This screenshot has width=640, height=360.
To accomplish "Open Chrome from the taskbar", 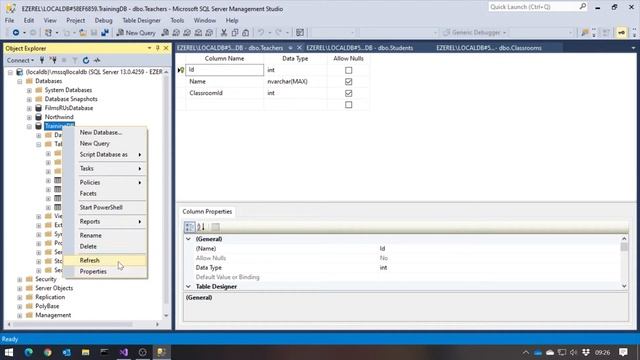I will click(48, 352).
